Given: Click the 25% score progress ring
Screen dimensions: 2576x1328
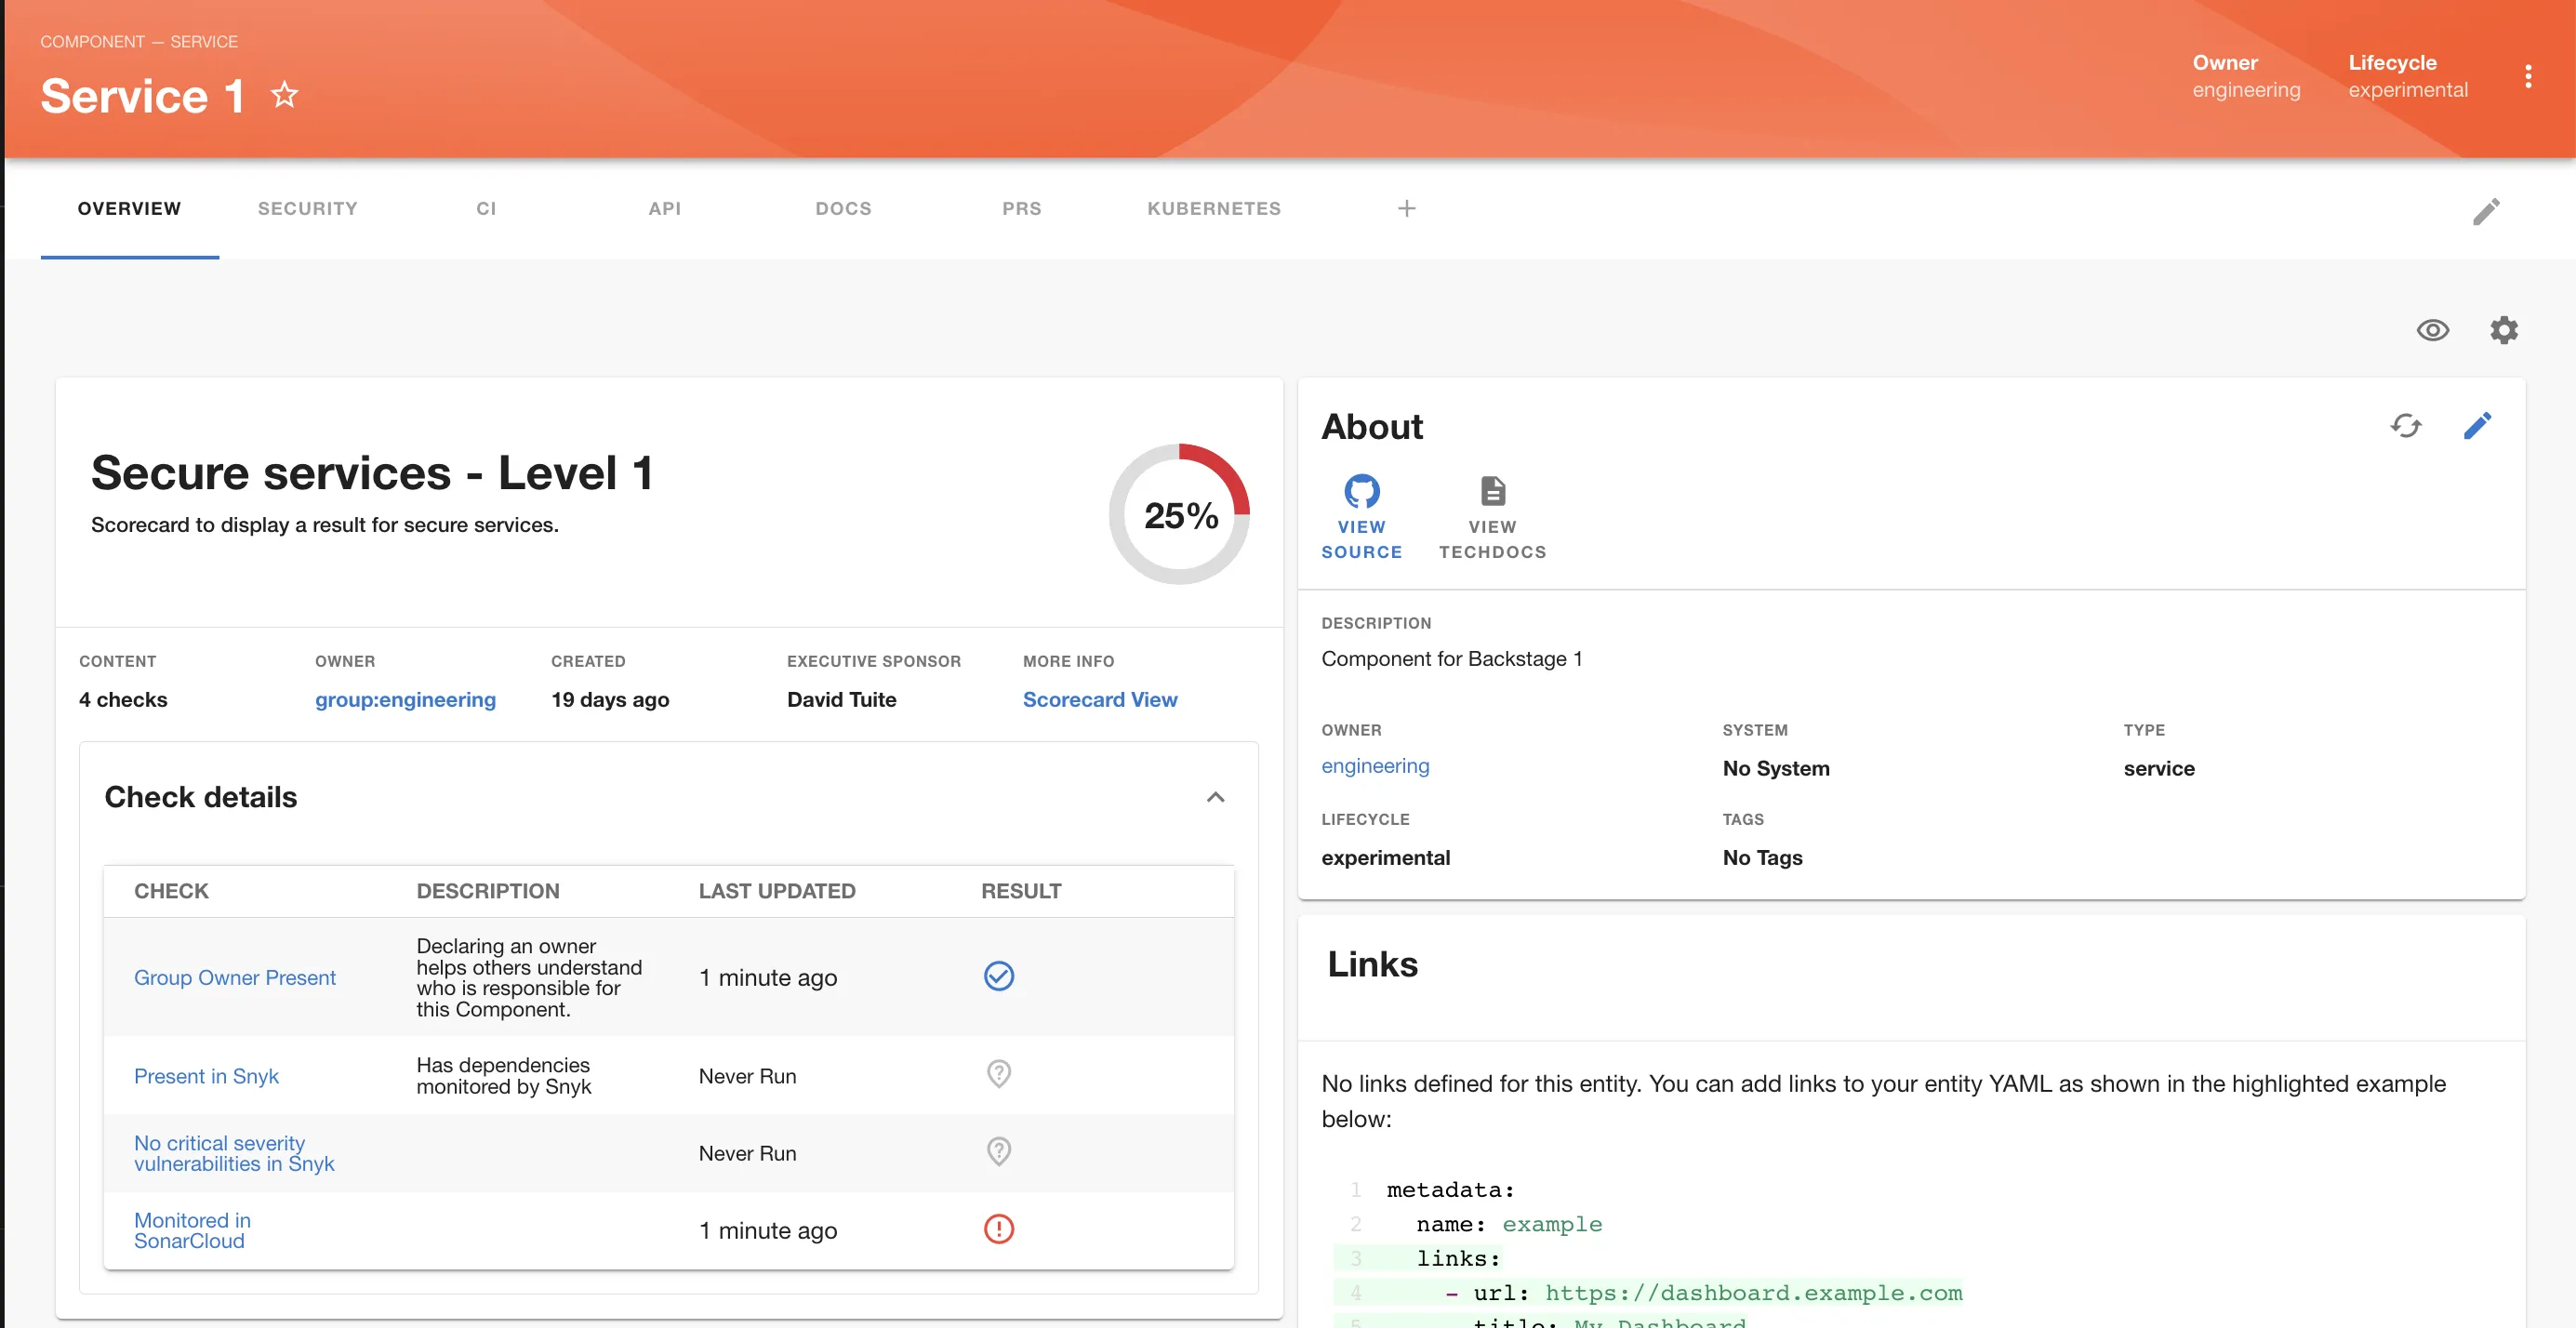Looking at the screenshot, I should coord(1180,514).
